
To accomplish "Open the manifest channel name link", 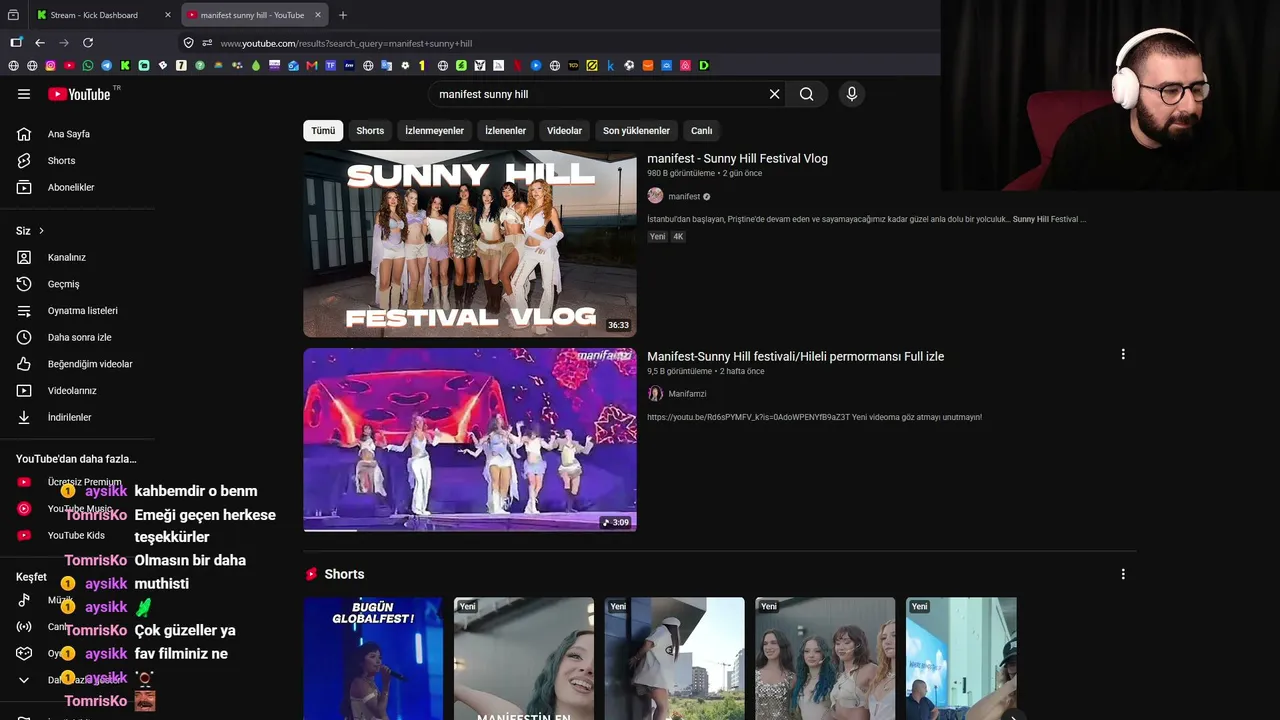I will 684,196.
